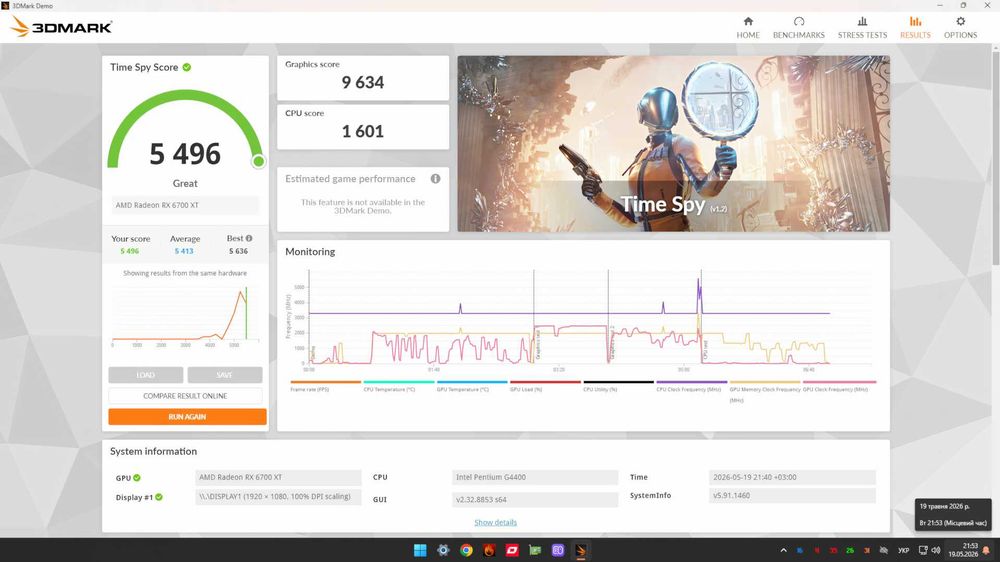Click the green check next to Display #1
The image size is (1000, 562).
click(x=159, y=497)
